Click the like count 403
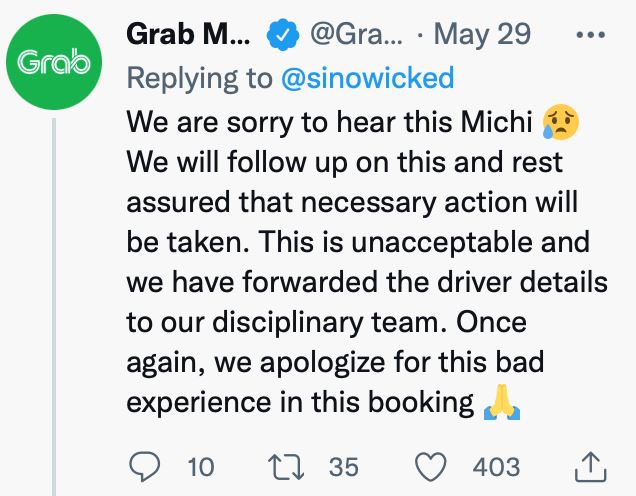This screenshot has width=636, height=496. tap(497, 466)
